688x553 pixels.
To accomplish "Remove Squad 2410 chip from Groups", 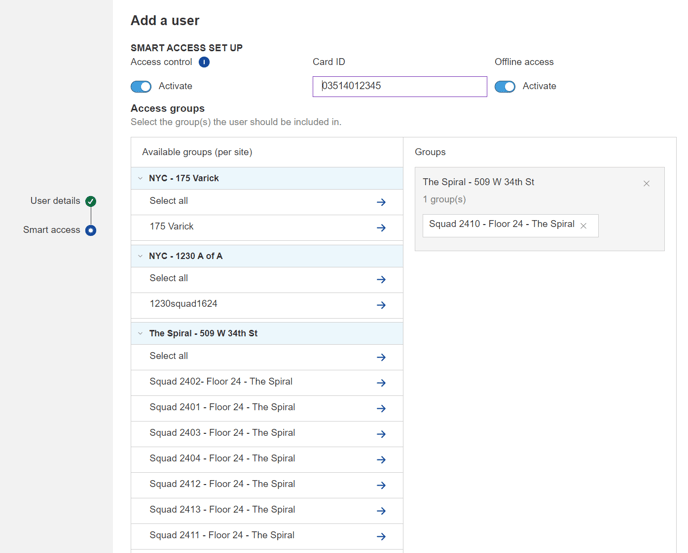I will [584, 226].
